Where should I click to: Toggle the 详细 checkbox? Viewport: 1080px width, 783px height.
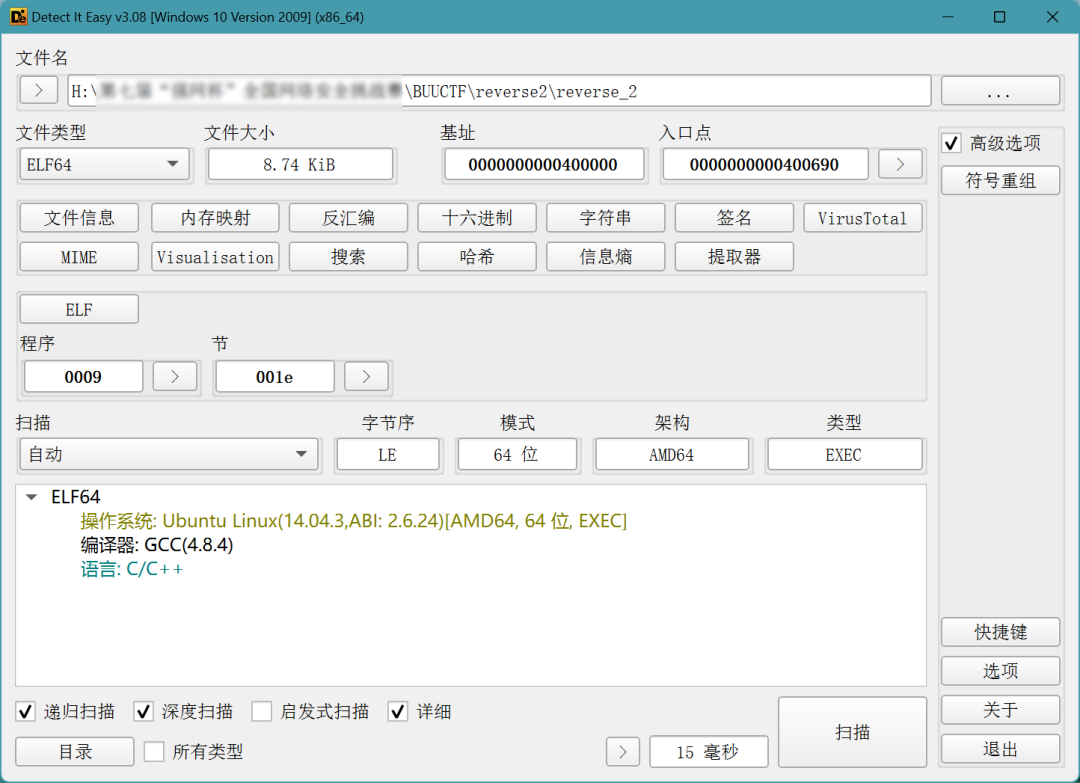click(398, 711)
